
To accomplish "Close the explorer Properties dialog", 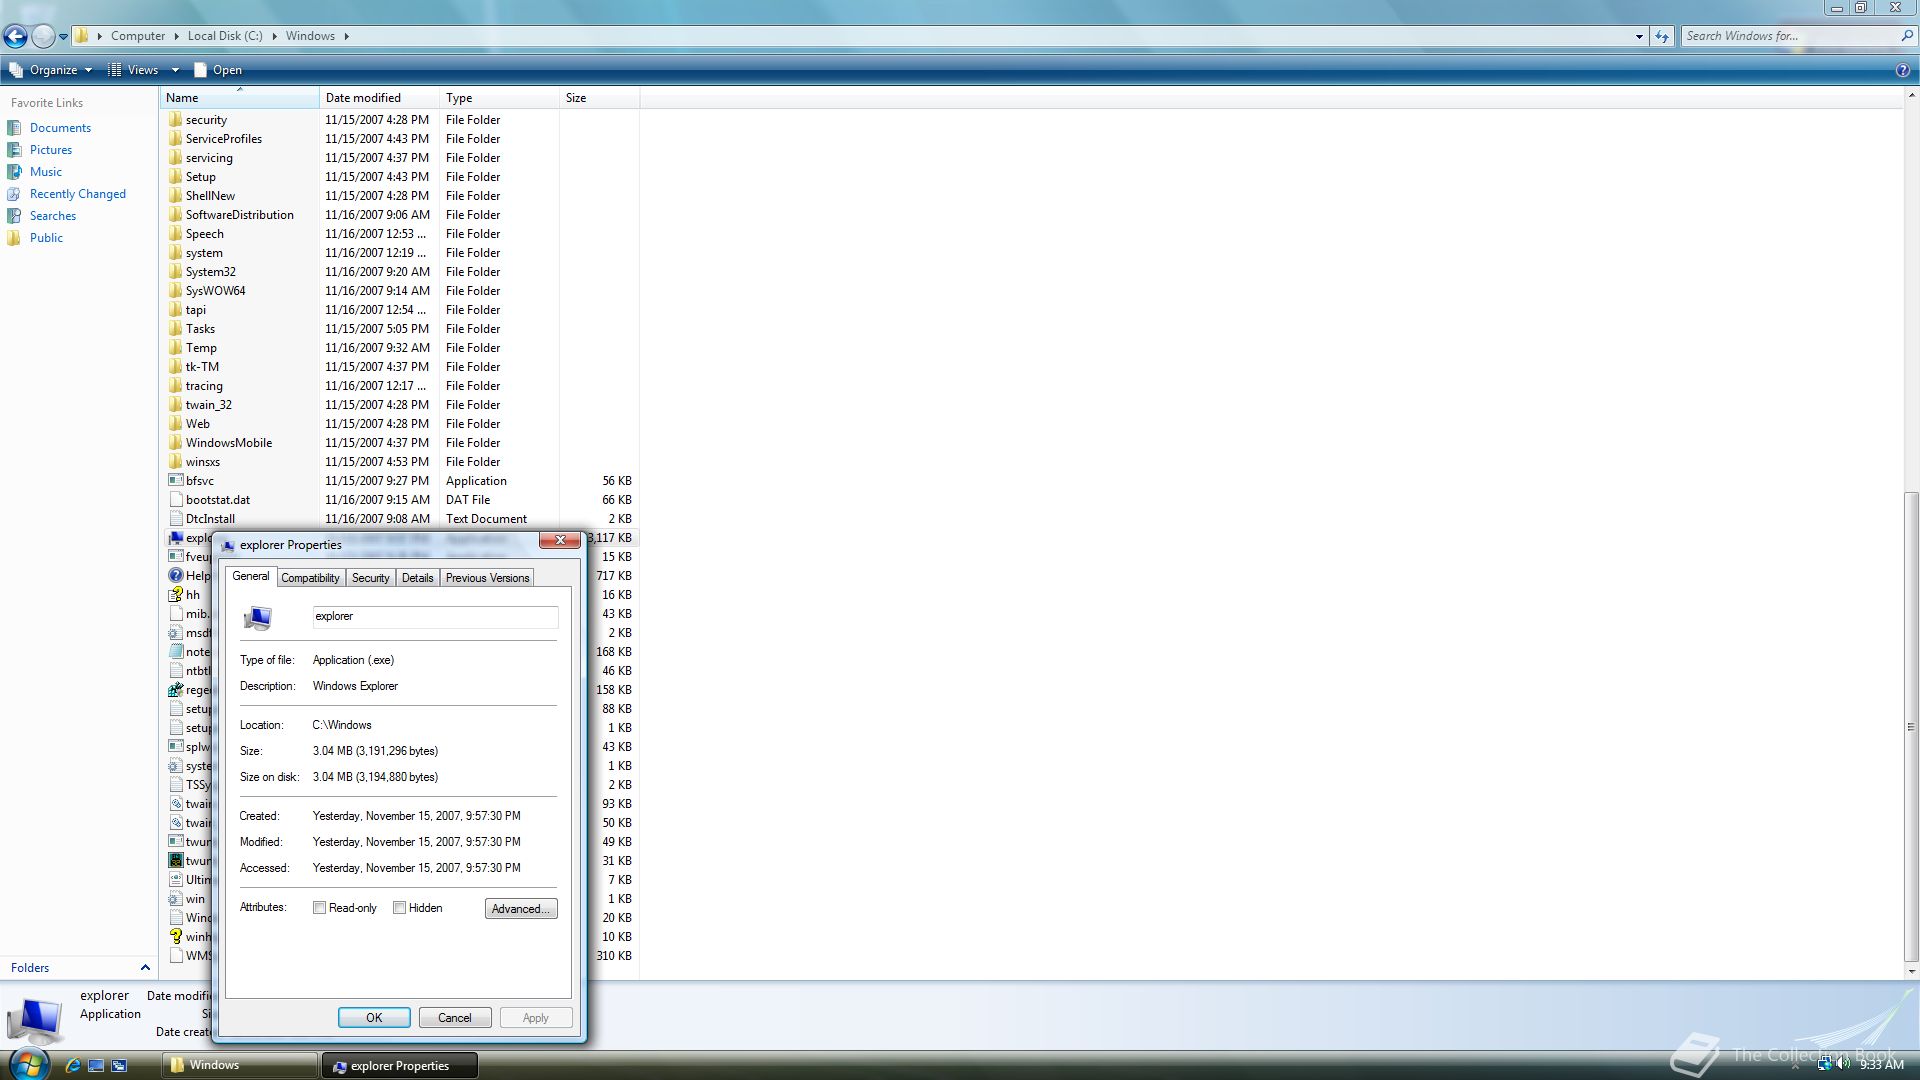I will click(x=560, y=540).
